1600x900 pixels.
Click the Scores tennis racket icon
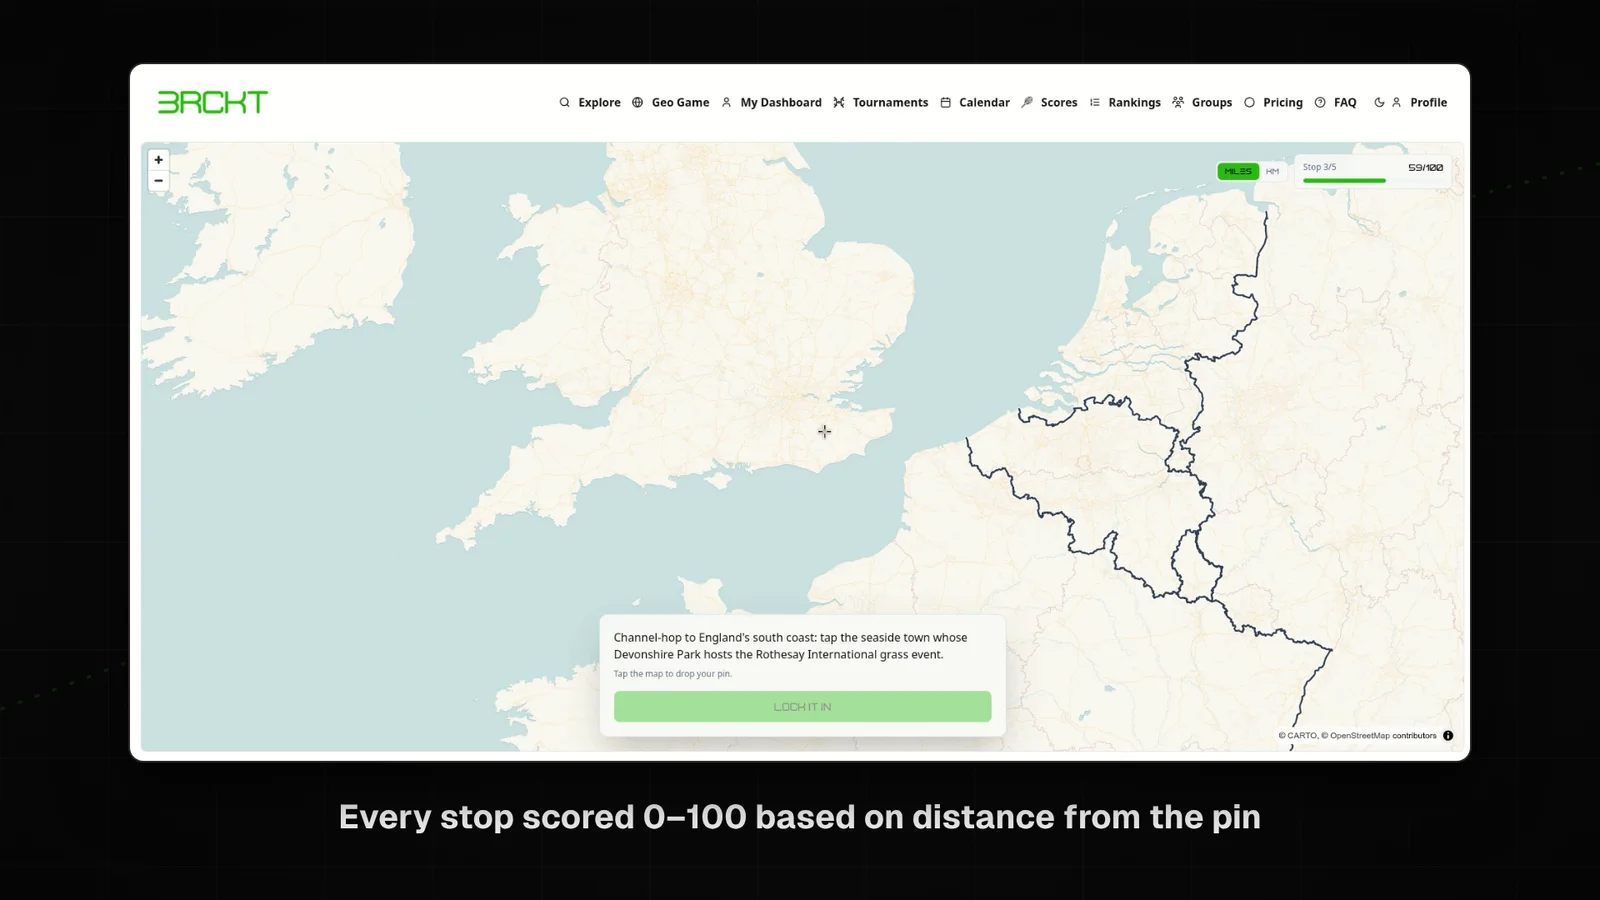1027,102
